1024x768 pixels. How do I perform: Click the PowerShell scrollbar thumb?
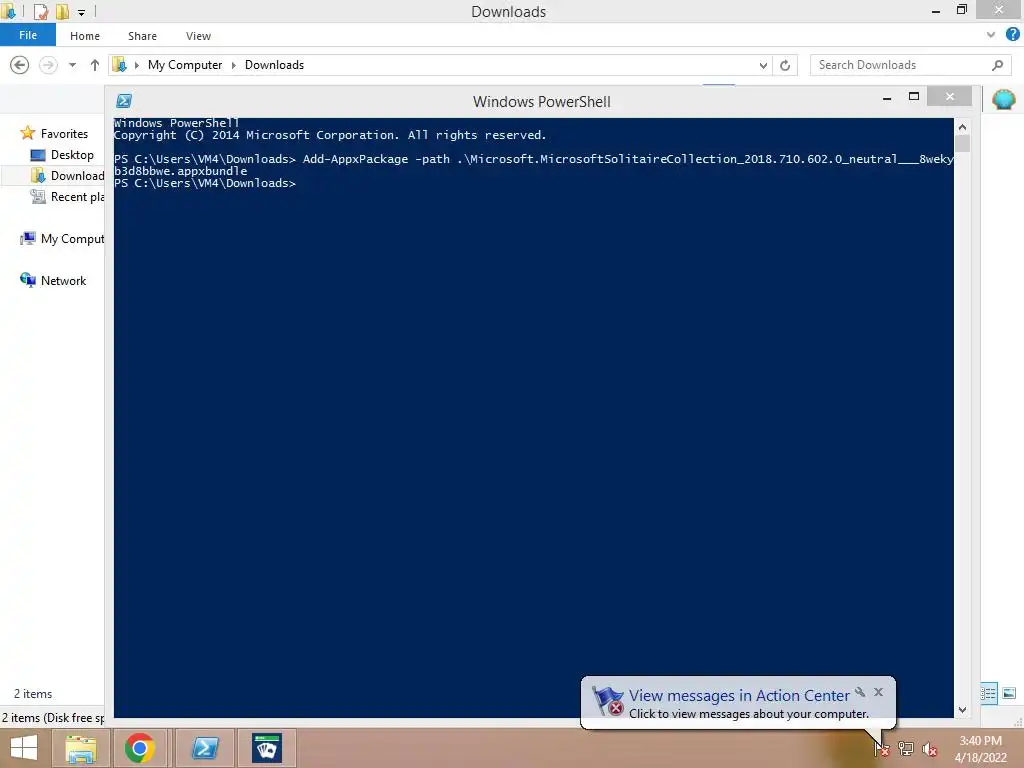coord(962,144)
